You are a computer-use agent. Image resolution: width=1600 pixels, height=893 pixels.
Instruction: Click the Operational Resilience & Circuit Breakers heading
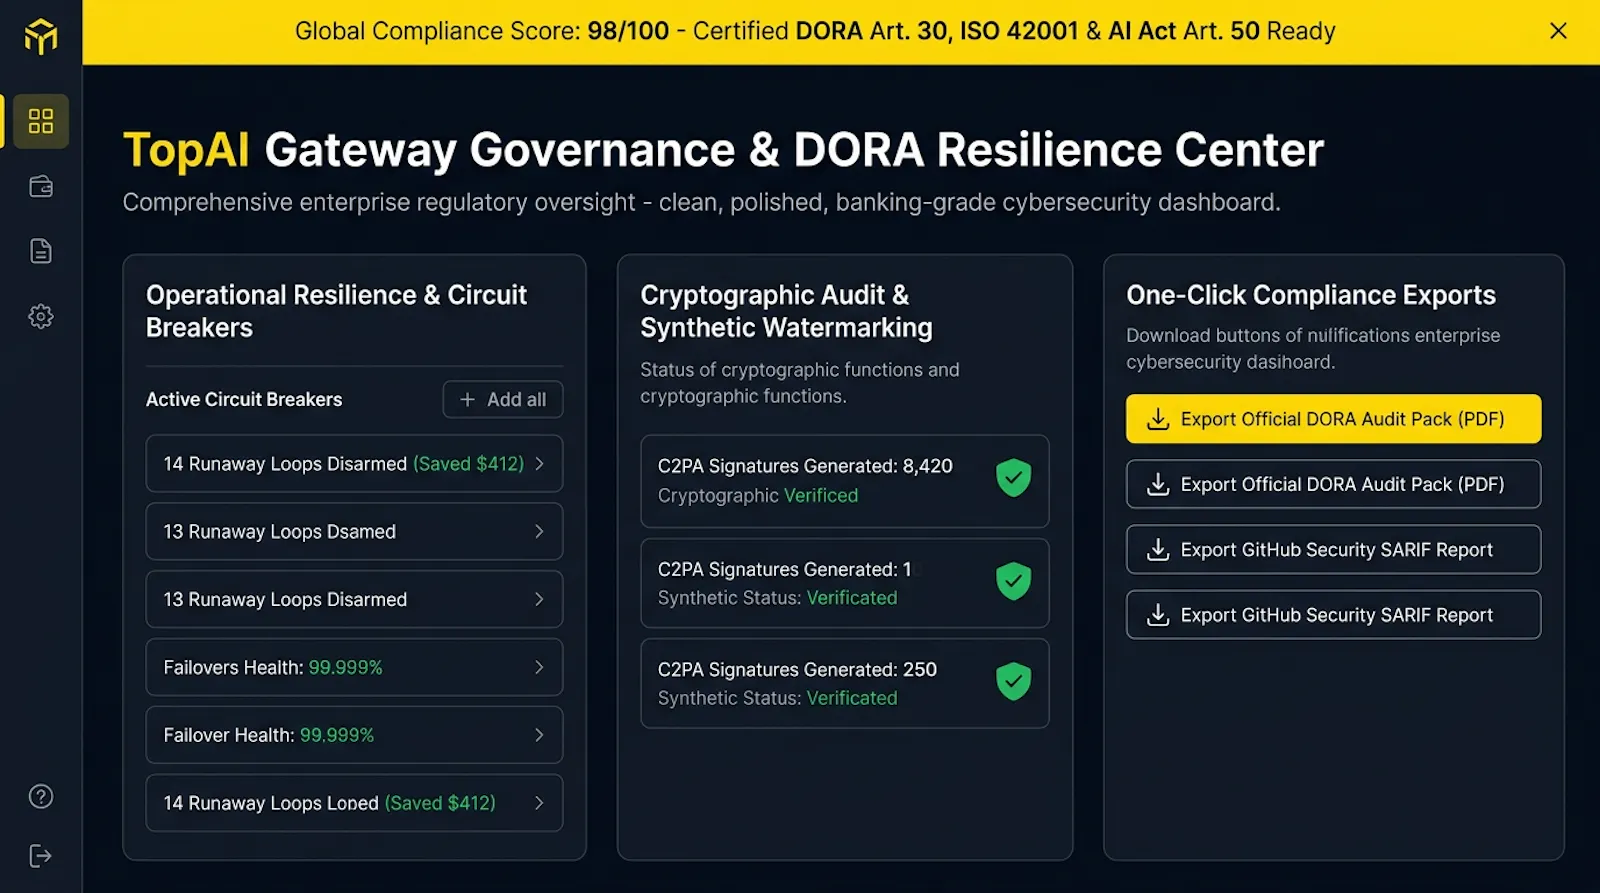[x=336, y=311]
